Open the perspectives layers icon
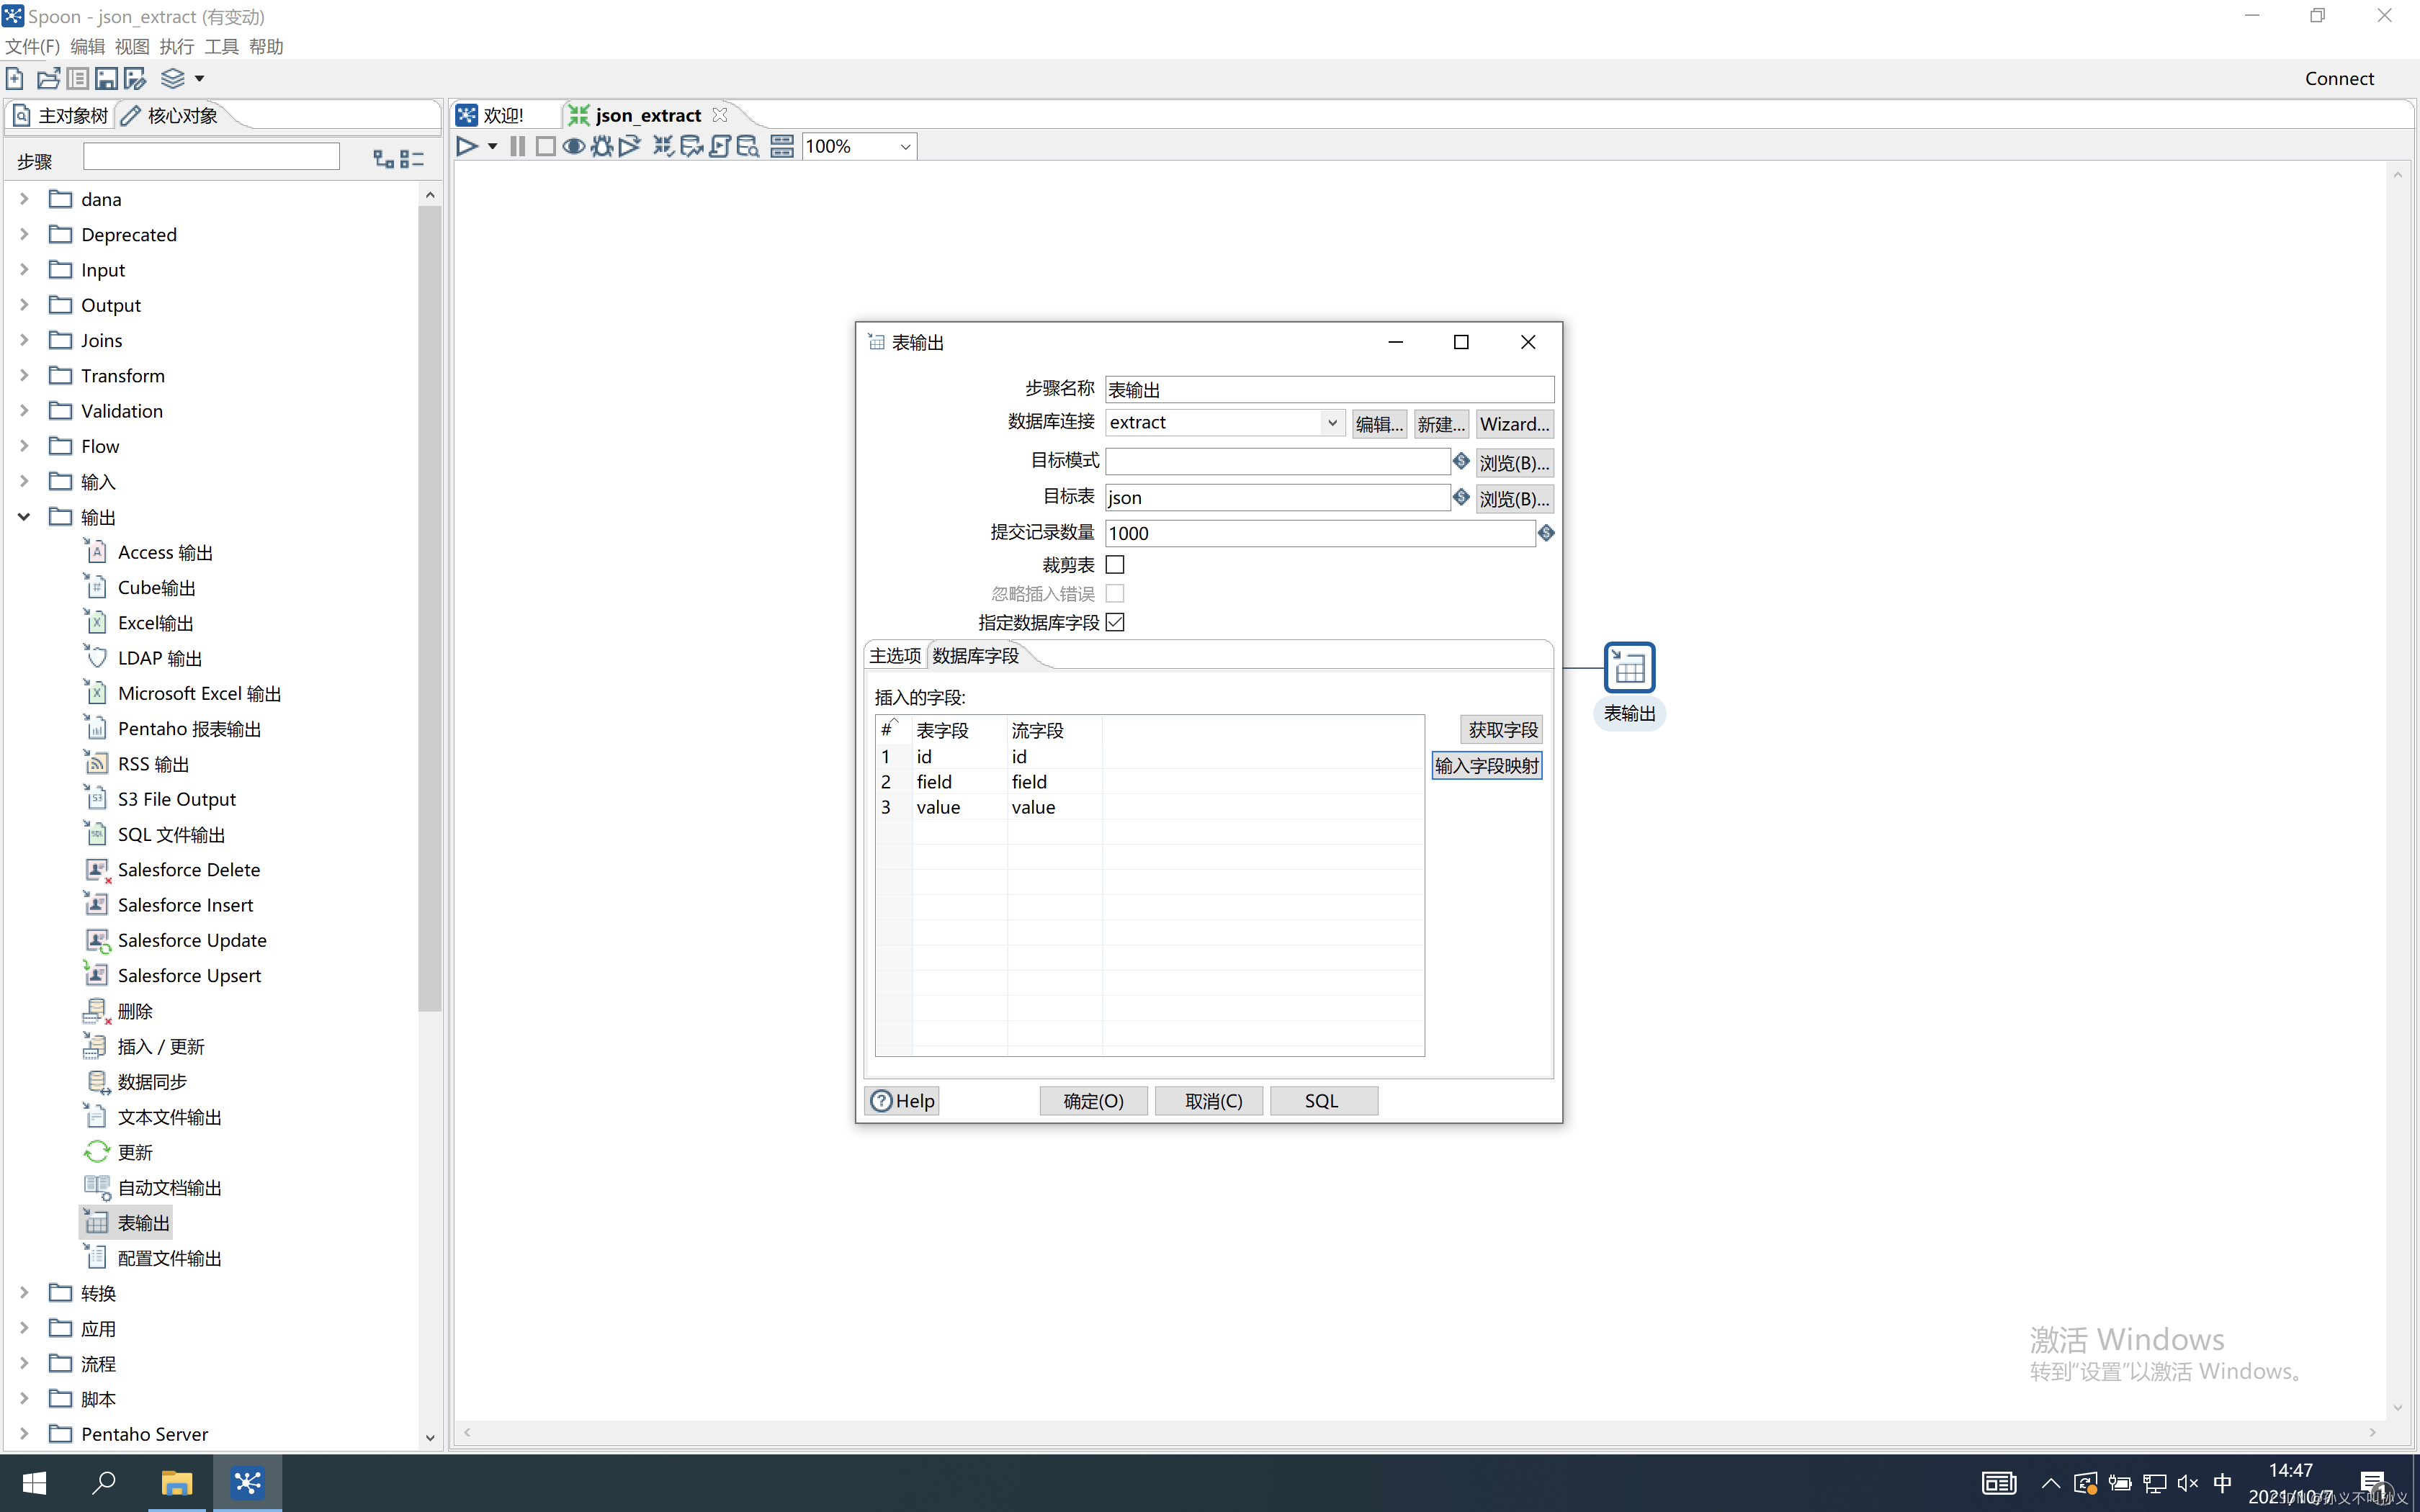2420x1512 pixels. coord(173,78)
